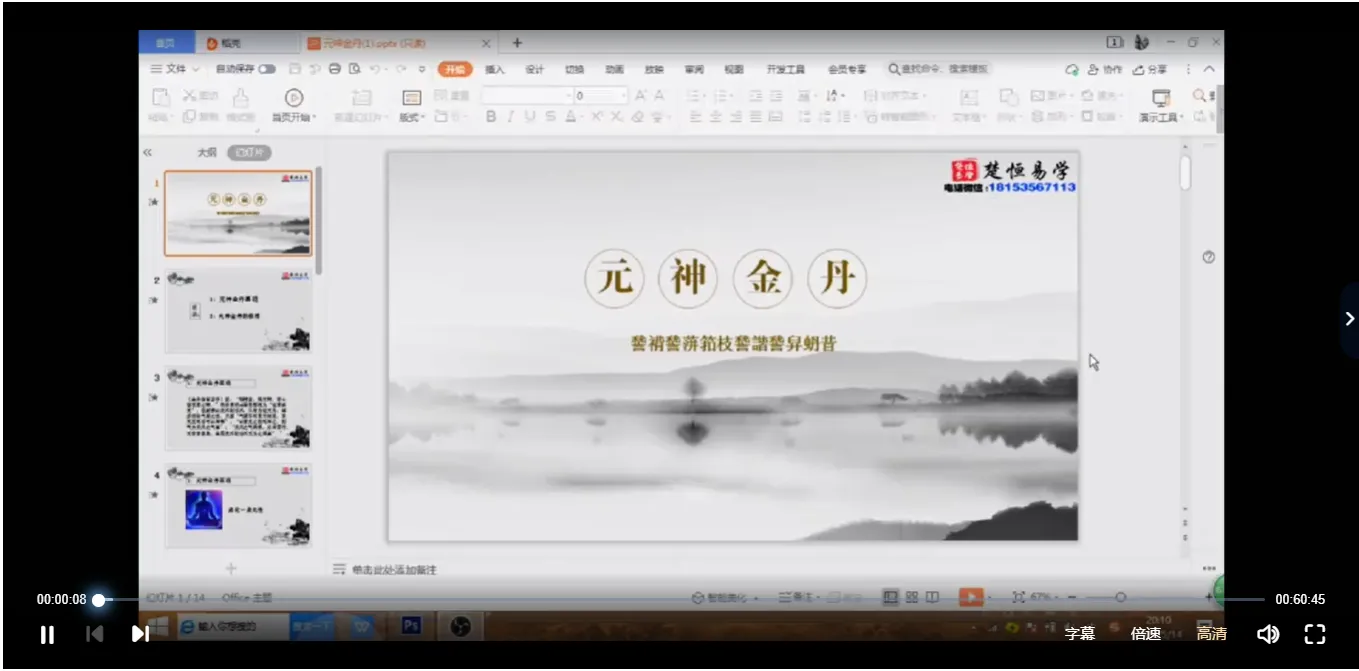Click the undo arrow icon
Screen dimensions: 1359x671
click(x=376, y=69)
